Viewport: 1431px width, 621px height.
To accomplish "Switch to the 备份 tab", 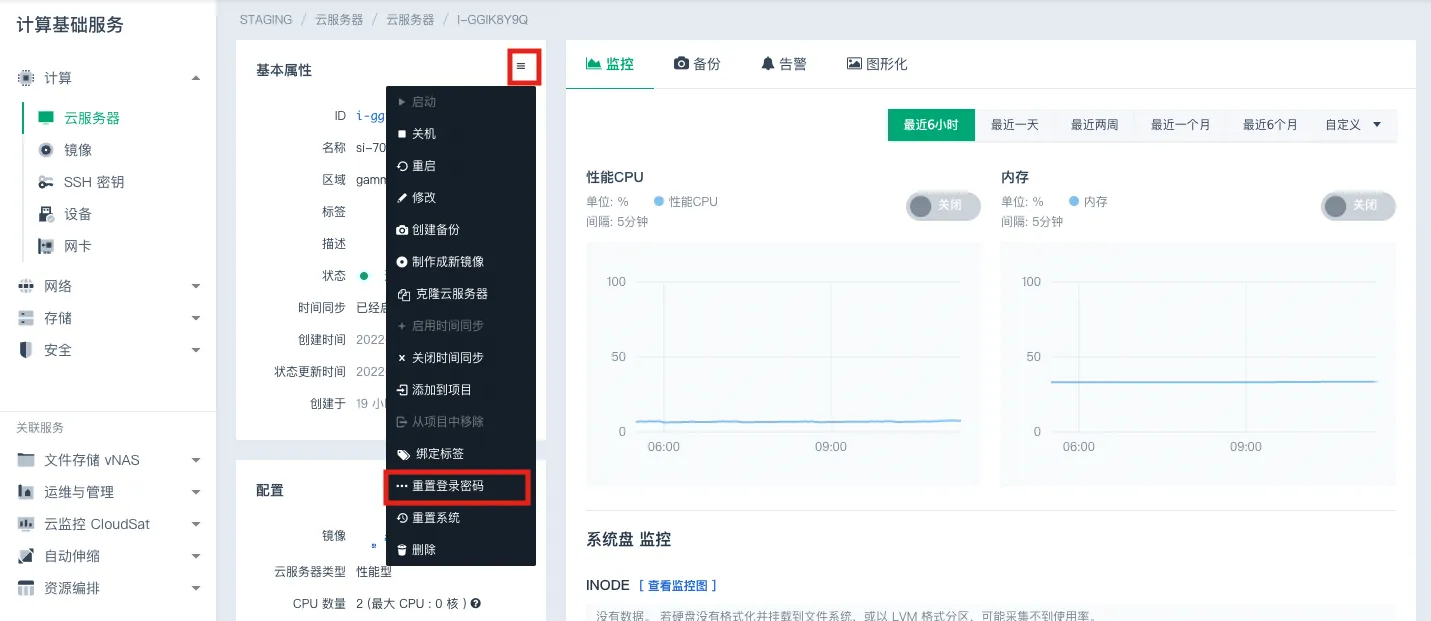I will point(697,62).
